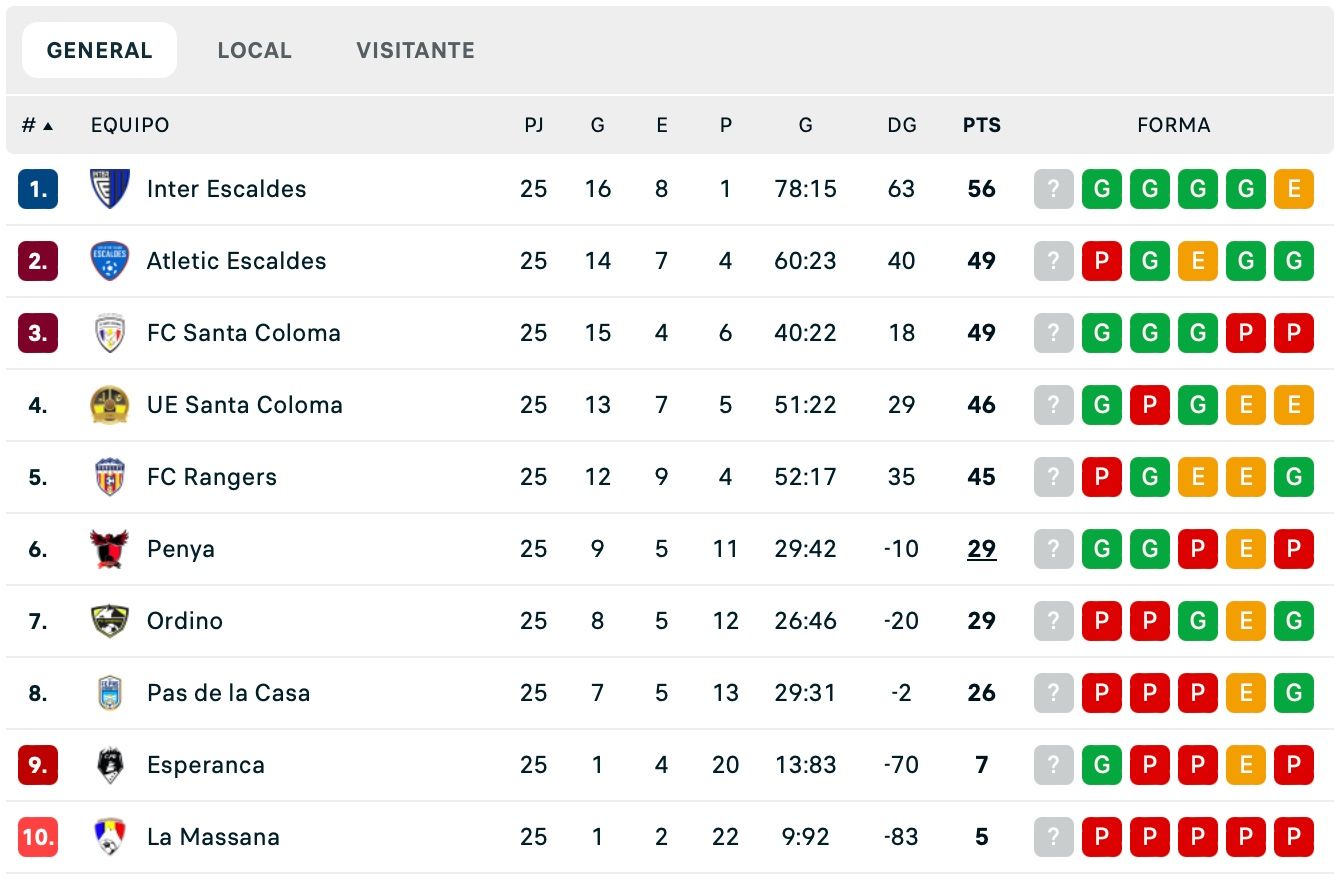Select the Esperanca club badge

(x=110, y=764)
